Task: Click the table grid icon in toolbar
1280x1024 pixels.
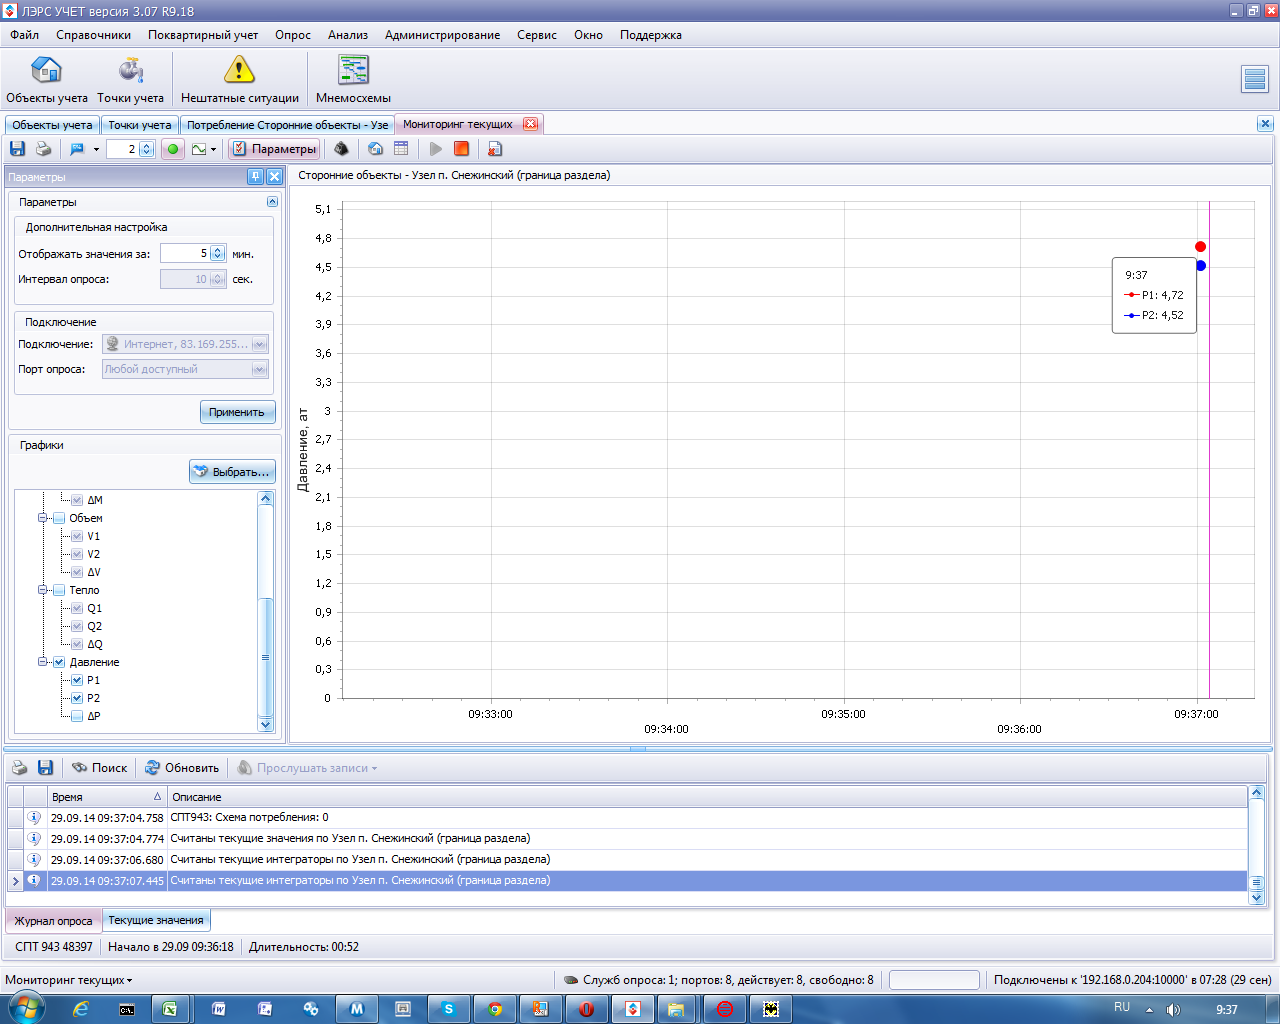Action: click(401, 149)
